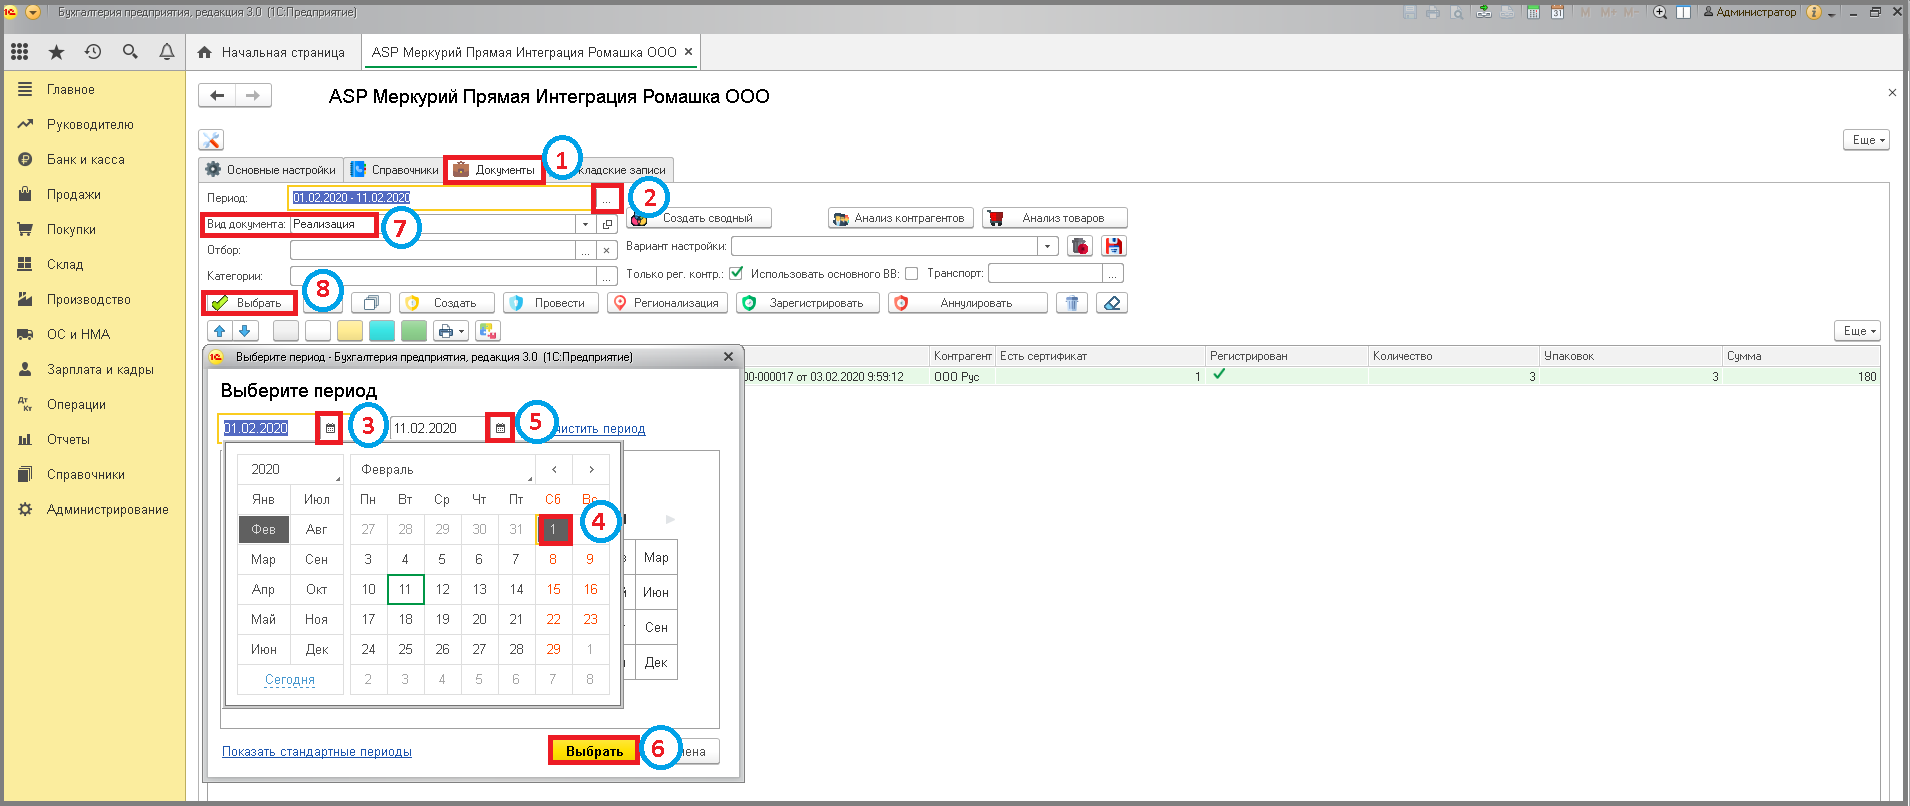Expand Вариант настройки dropdown arrow
The height and width of the screenshot is (806, 1910).
(1047, 246)
